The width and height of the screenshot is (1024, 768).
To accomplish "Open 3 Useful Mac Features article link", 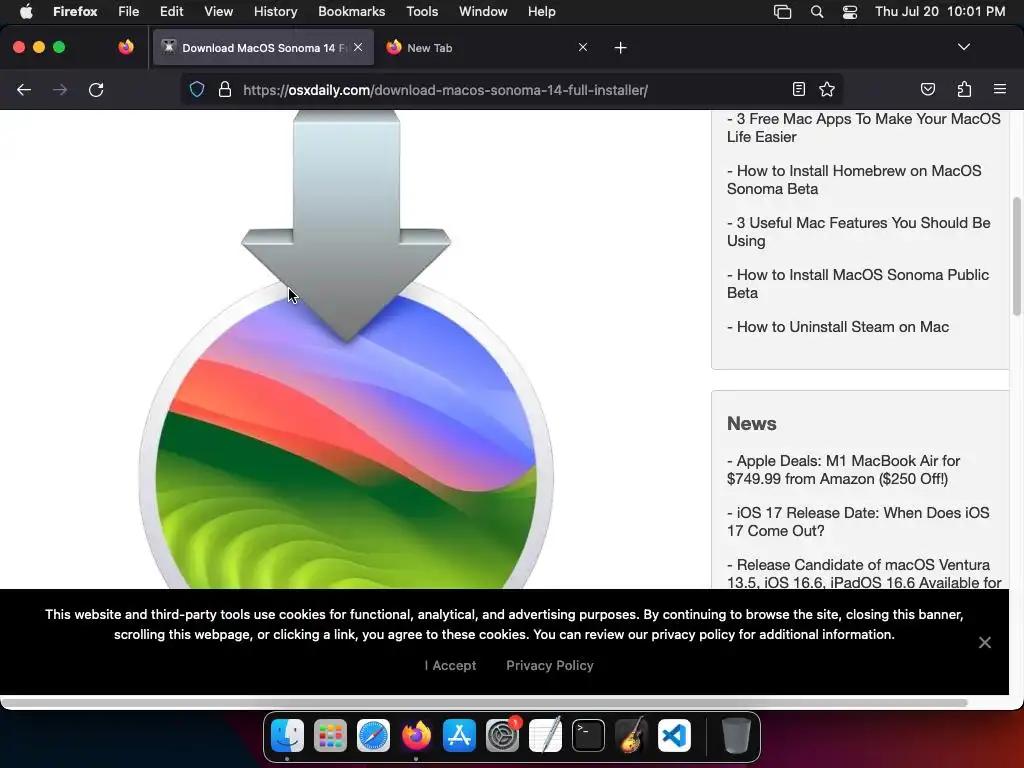I will tap(859, 232).
